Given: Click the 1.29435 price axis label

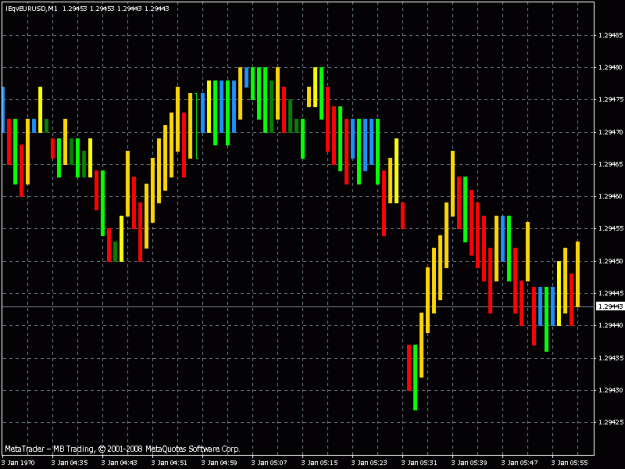Looking at the screenshot, I should [x=611, y=358].
